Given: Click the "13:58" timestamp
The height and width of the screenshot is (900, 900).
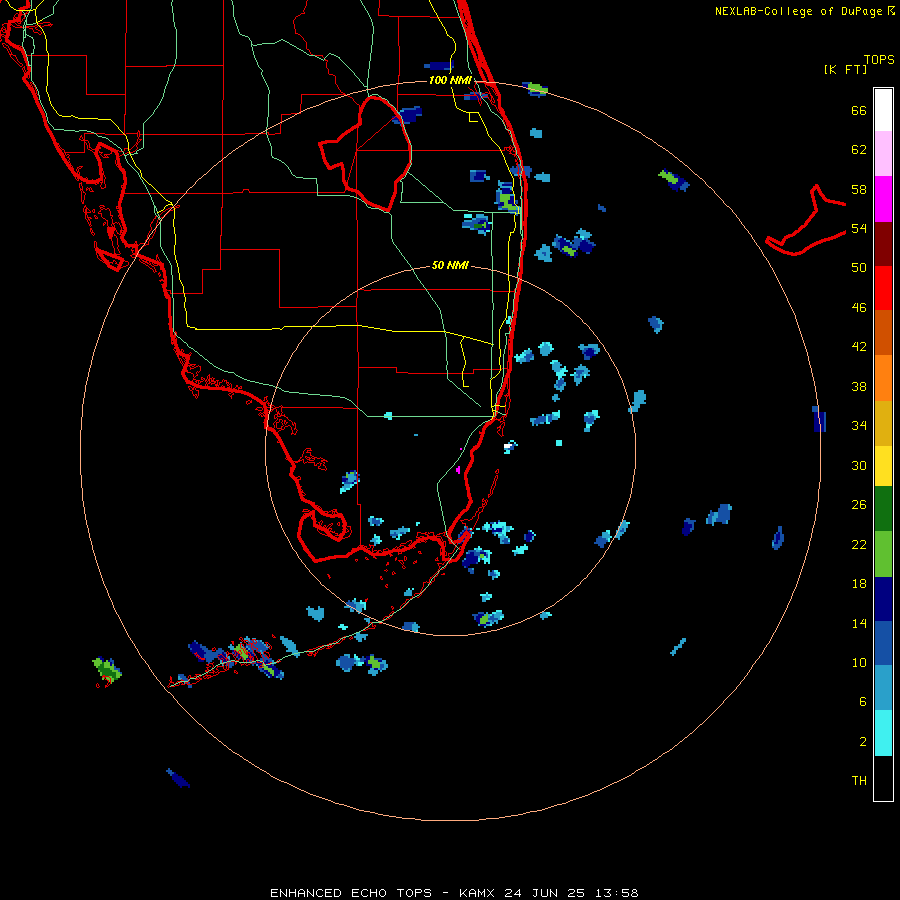Looking at the screenshot, I should pyautogui.click(x=615, y=893).
